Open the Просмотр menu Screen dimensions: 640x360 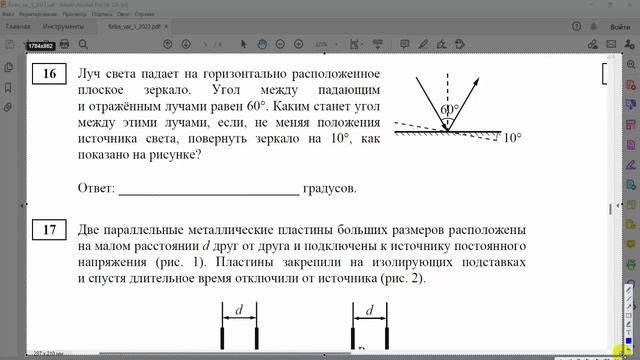coord(75,14)
